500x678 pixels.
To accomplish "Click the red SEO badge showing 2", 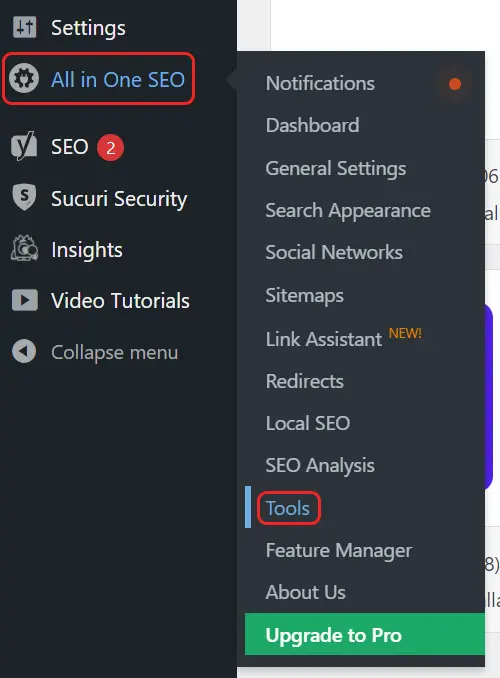I will (110, 148).
